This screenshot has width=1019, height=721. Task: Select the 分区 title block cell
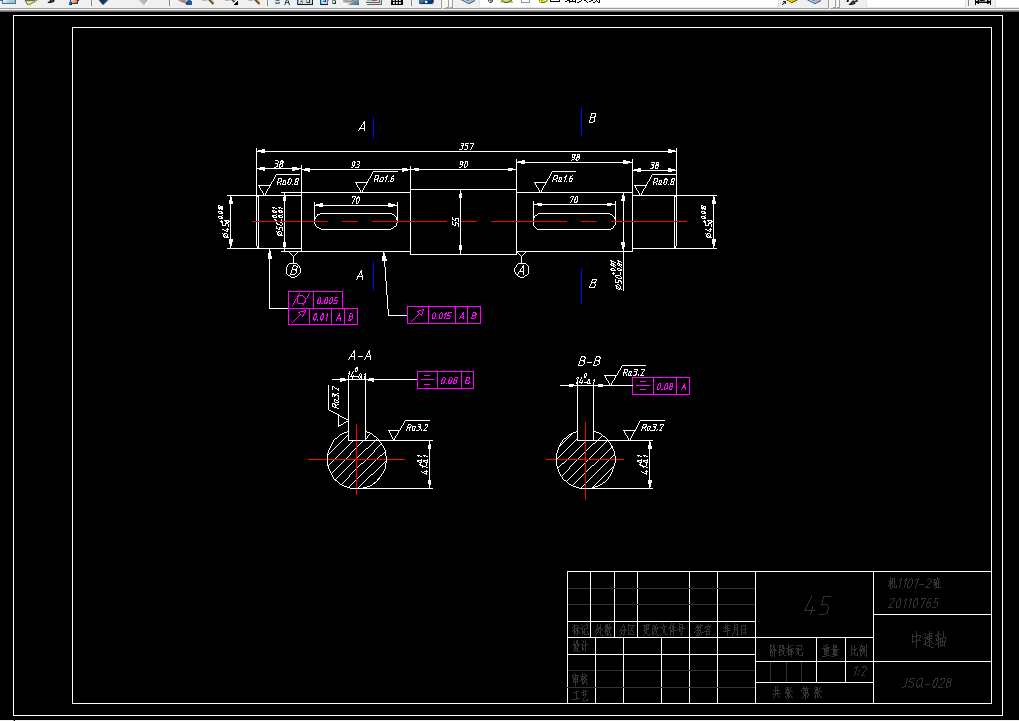click(x=626, y=629)
